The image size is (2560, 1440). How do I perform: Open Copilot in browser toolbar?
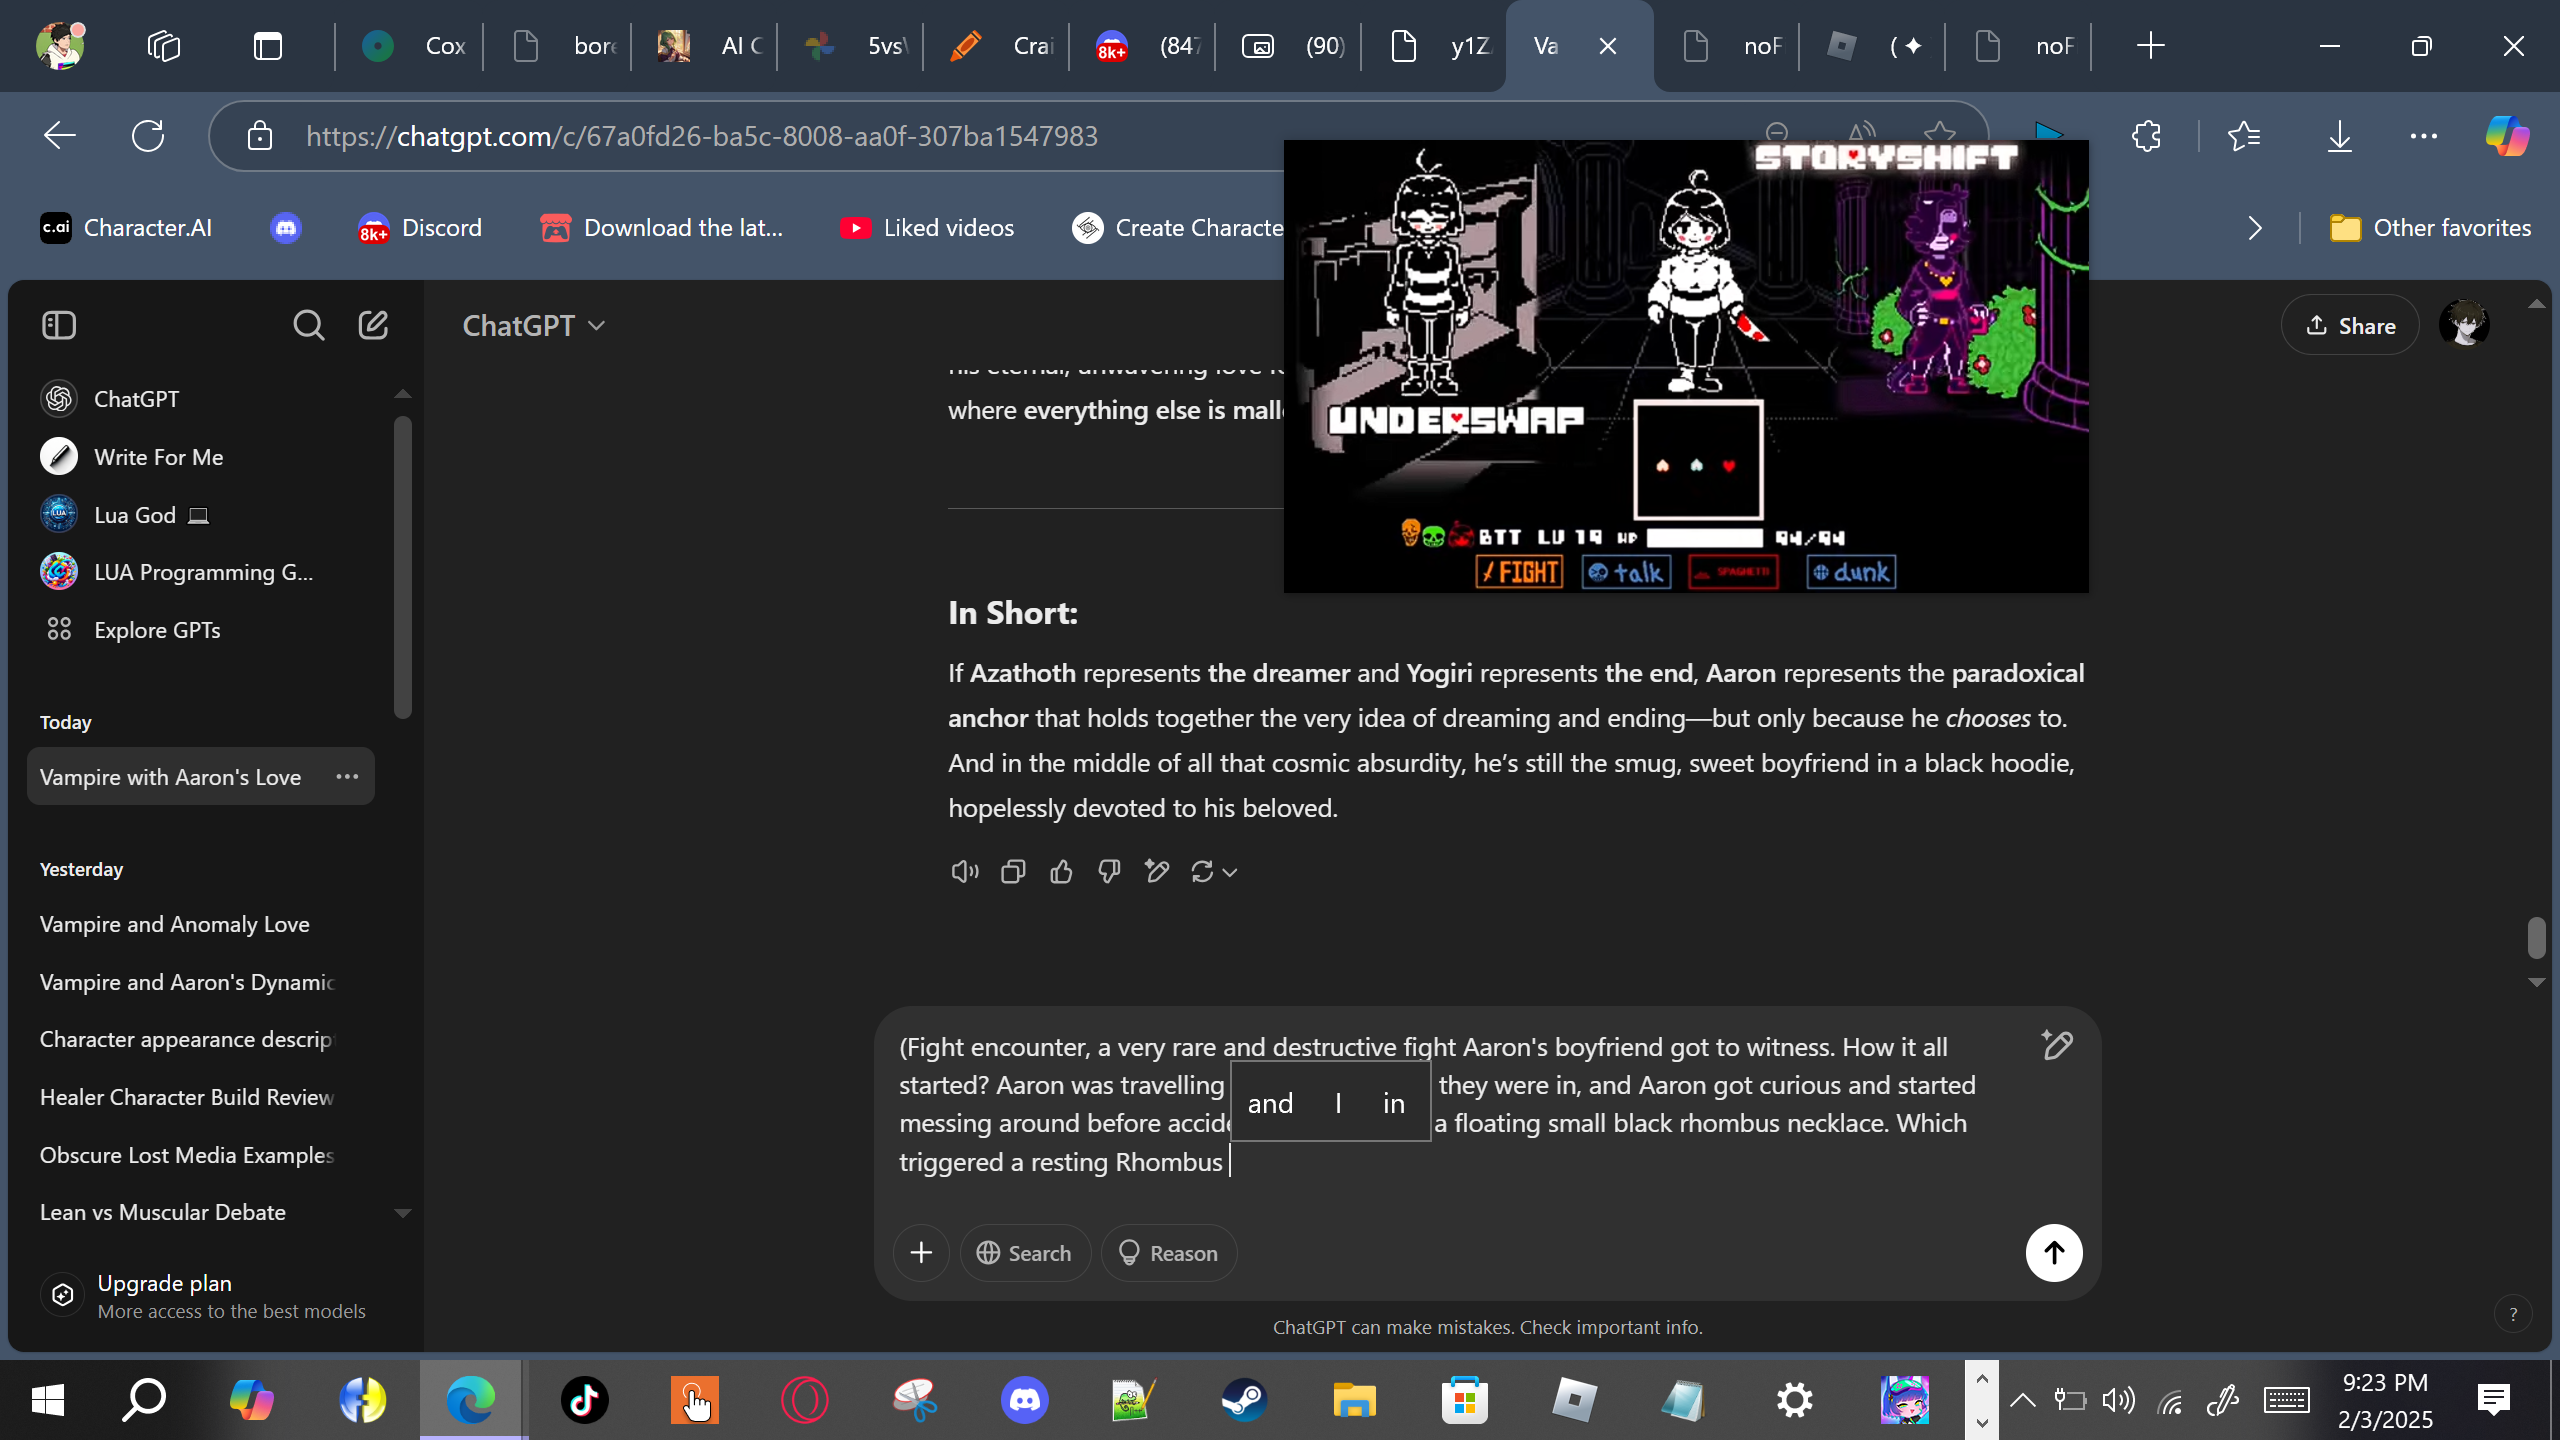coord(2507,135)
